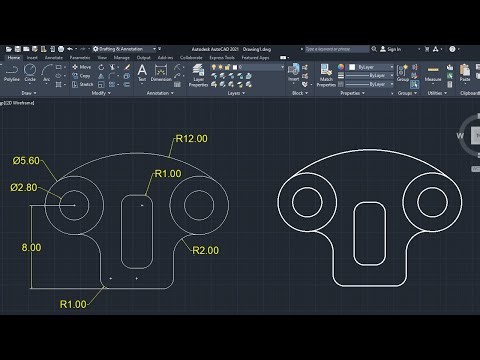Expand the Annotation panel
480x360 pixels.
pyautogui.click(x=160, y=93)
